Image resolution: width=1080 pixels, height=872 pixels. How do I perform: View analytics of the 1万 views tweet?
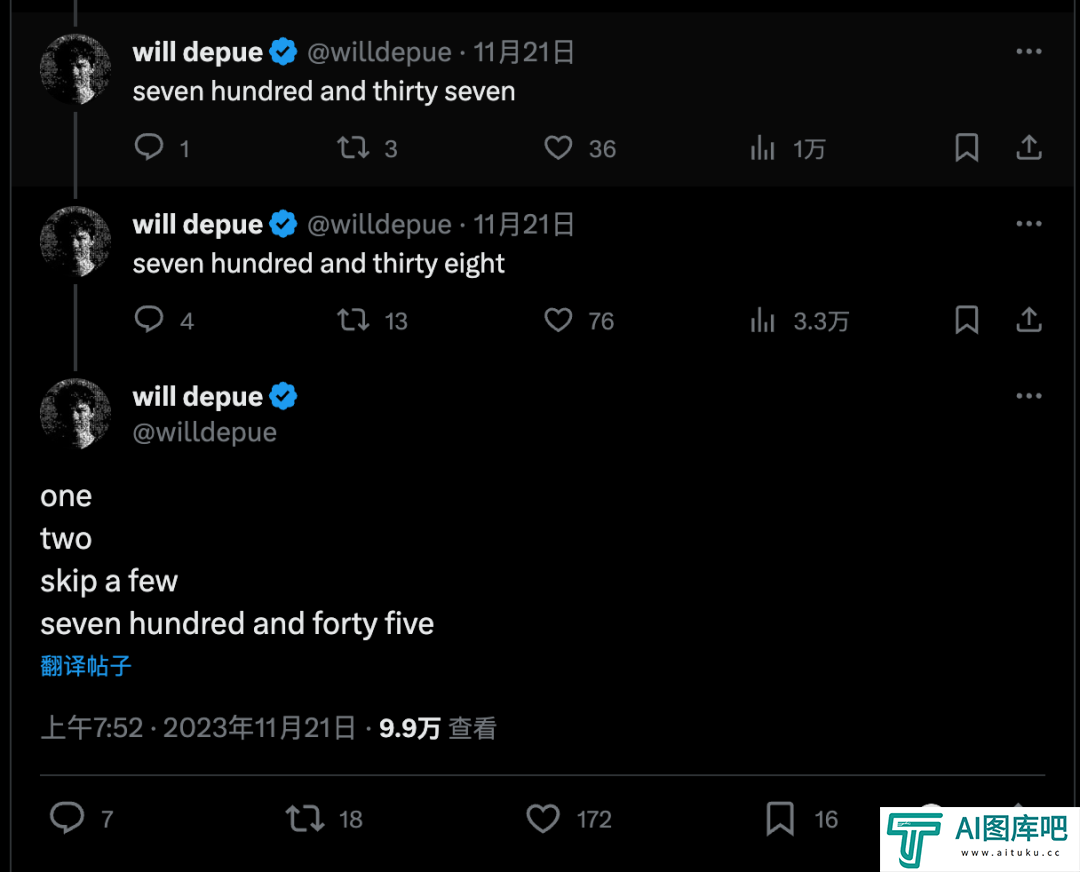[762, 147]
